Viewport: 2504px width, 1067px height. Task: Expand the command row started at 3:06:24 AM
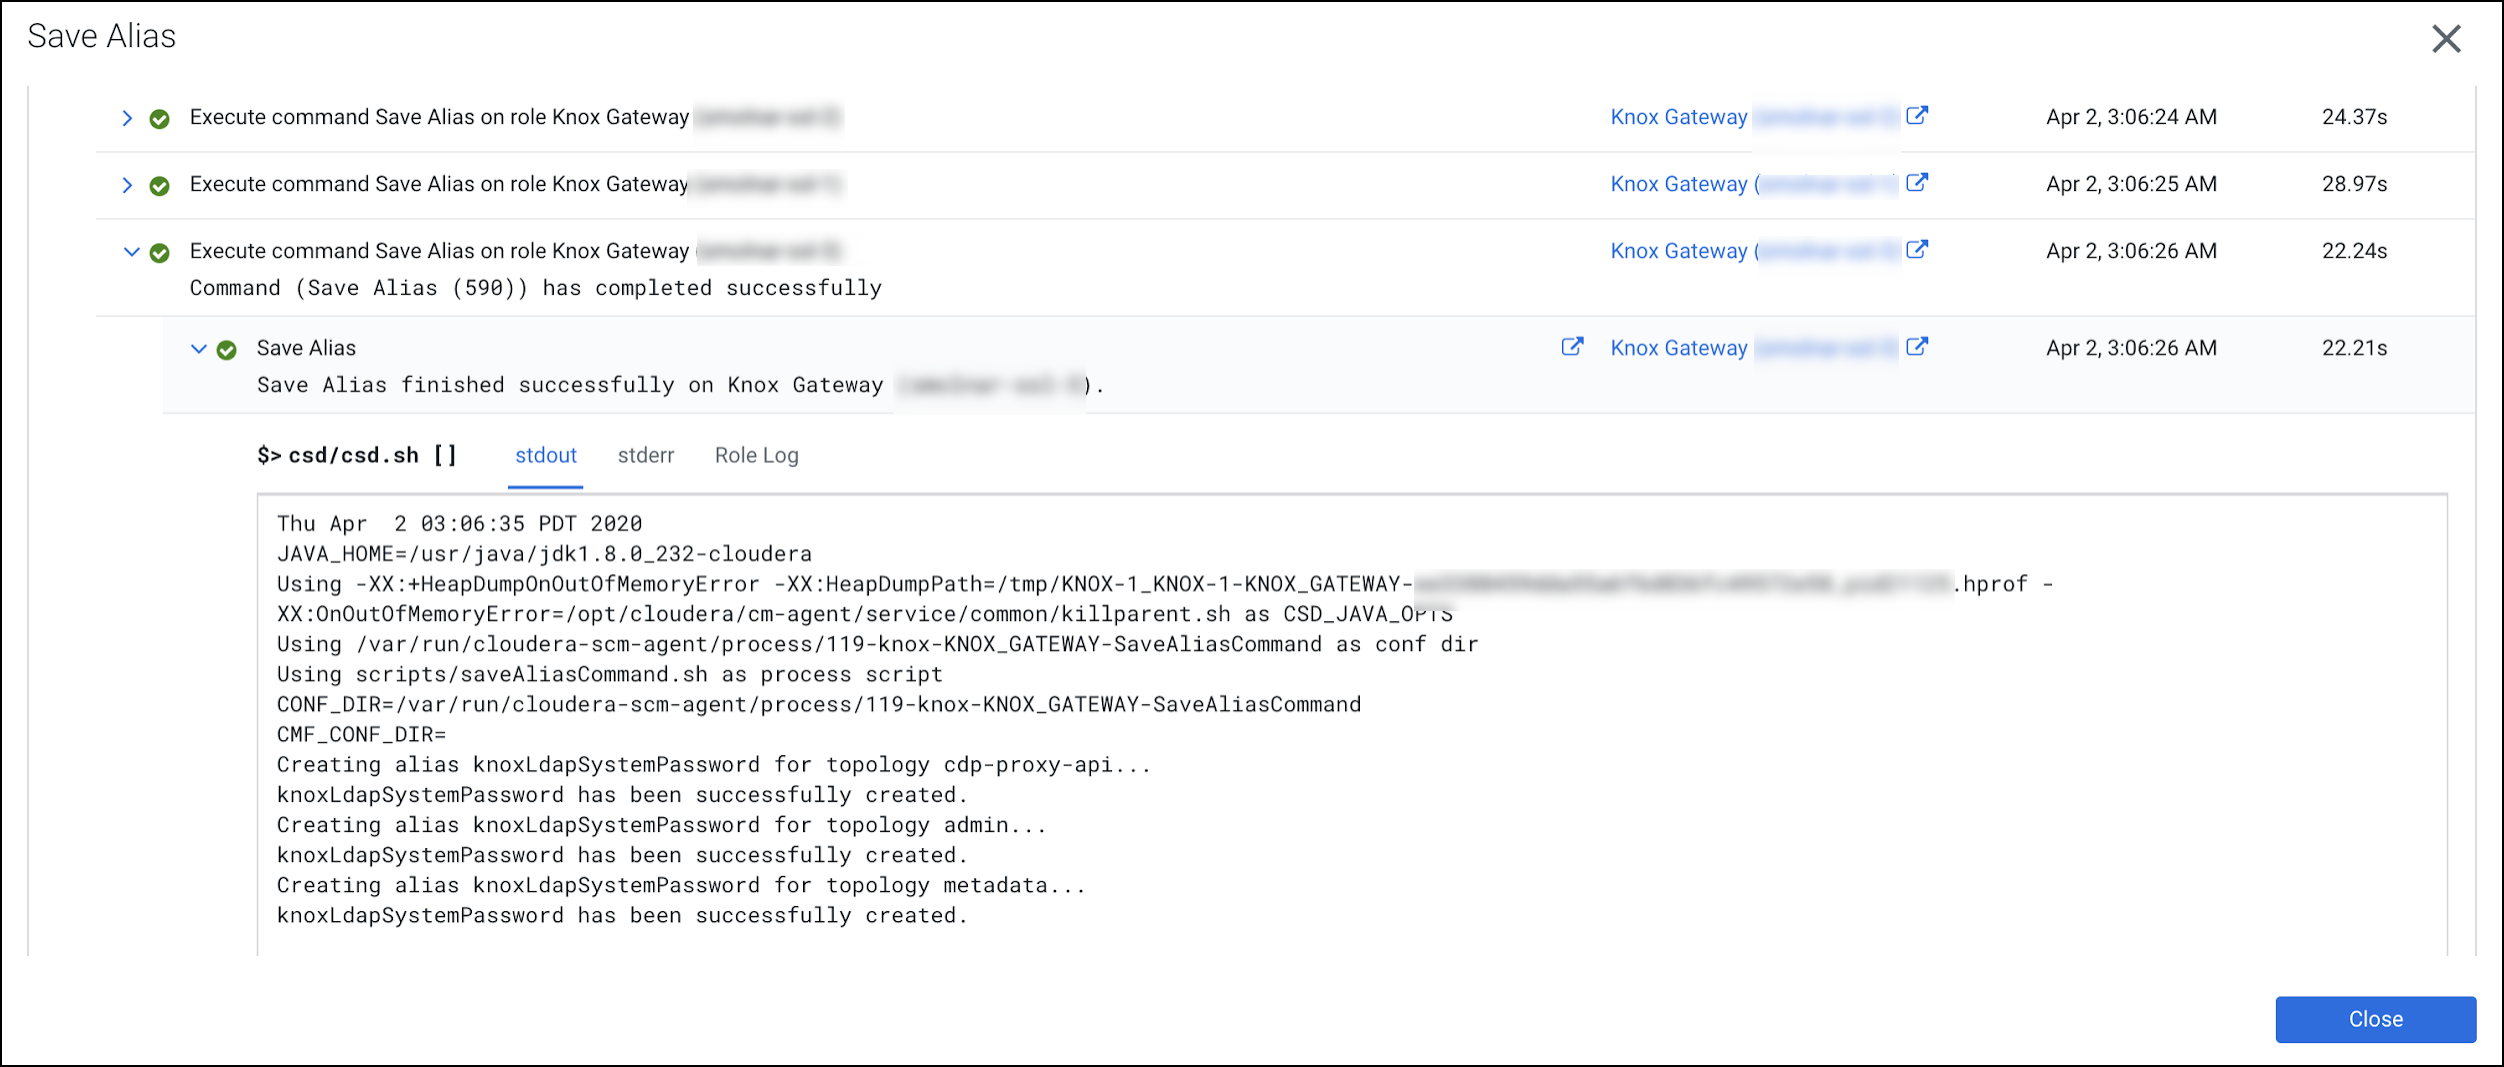click(127, 118)
